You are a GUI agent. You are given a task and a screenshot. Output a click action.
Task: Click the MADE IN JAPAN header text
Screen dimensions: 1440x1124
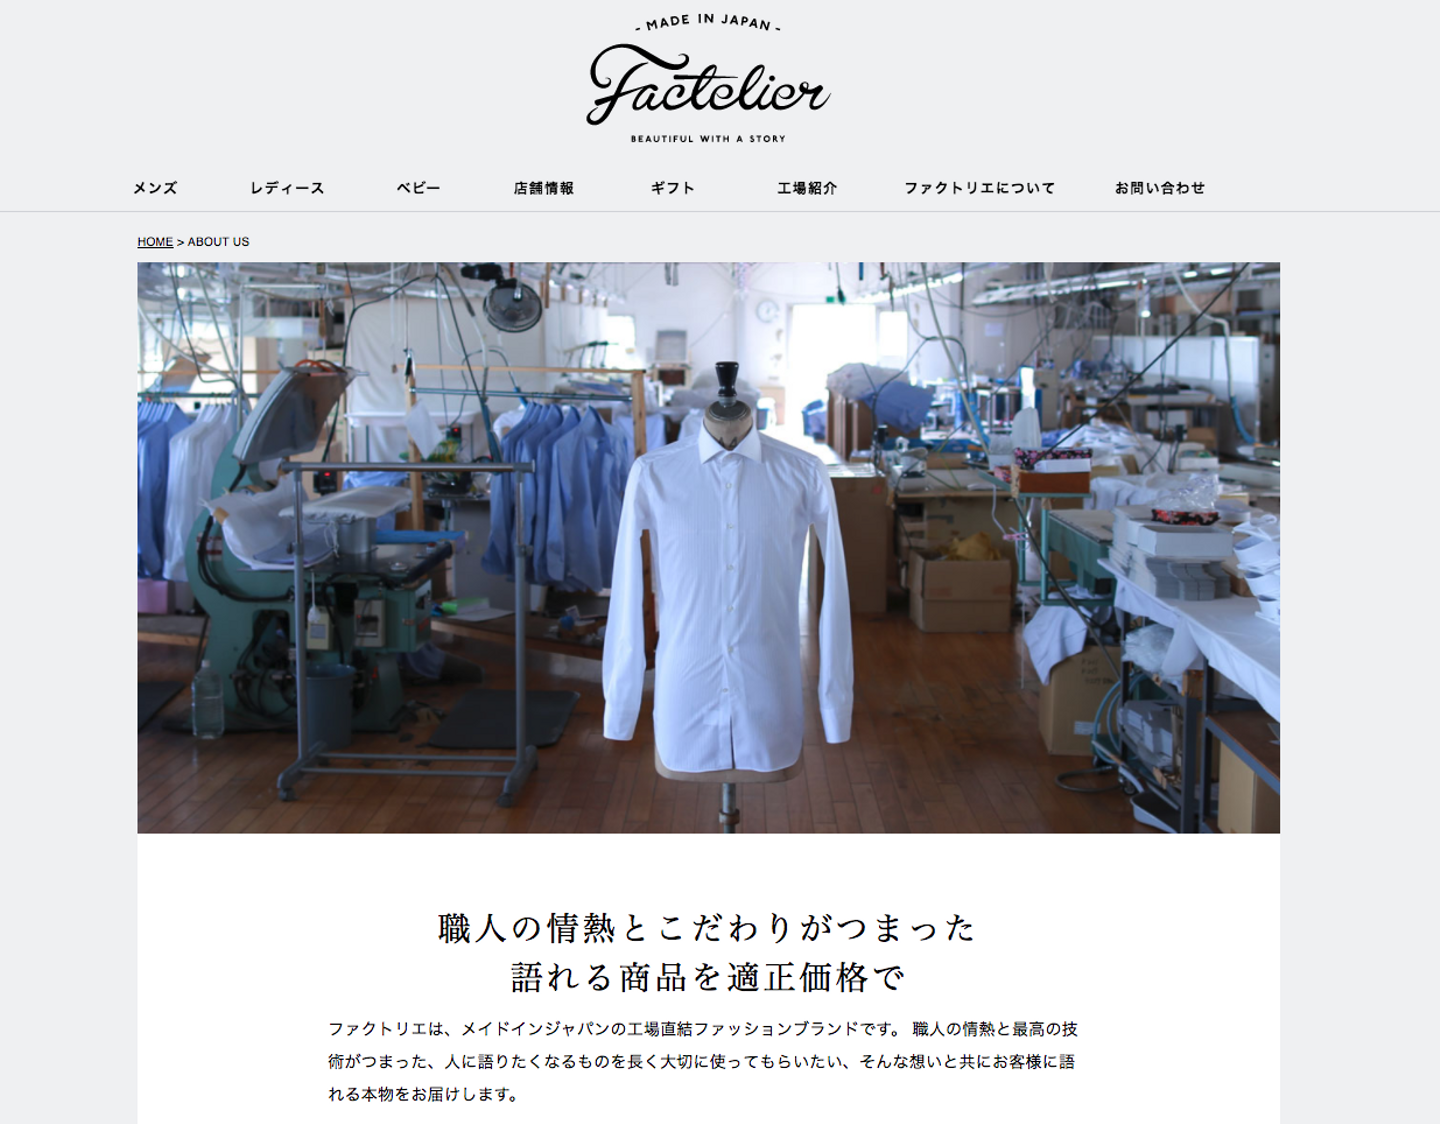(x=708, y=22)
